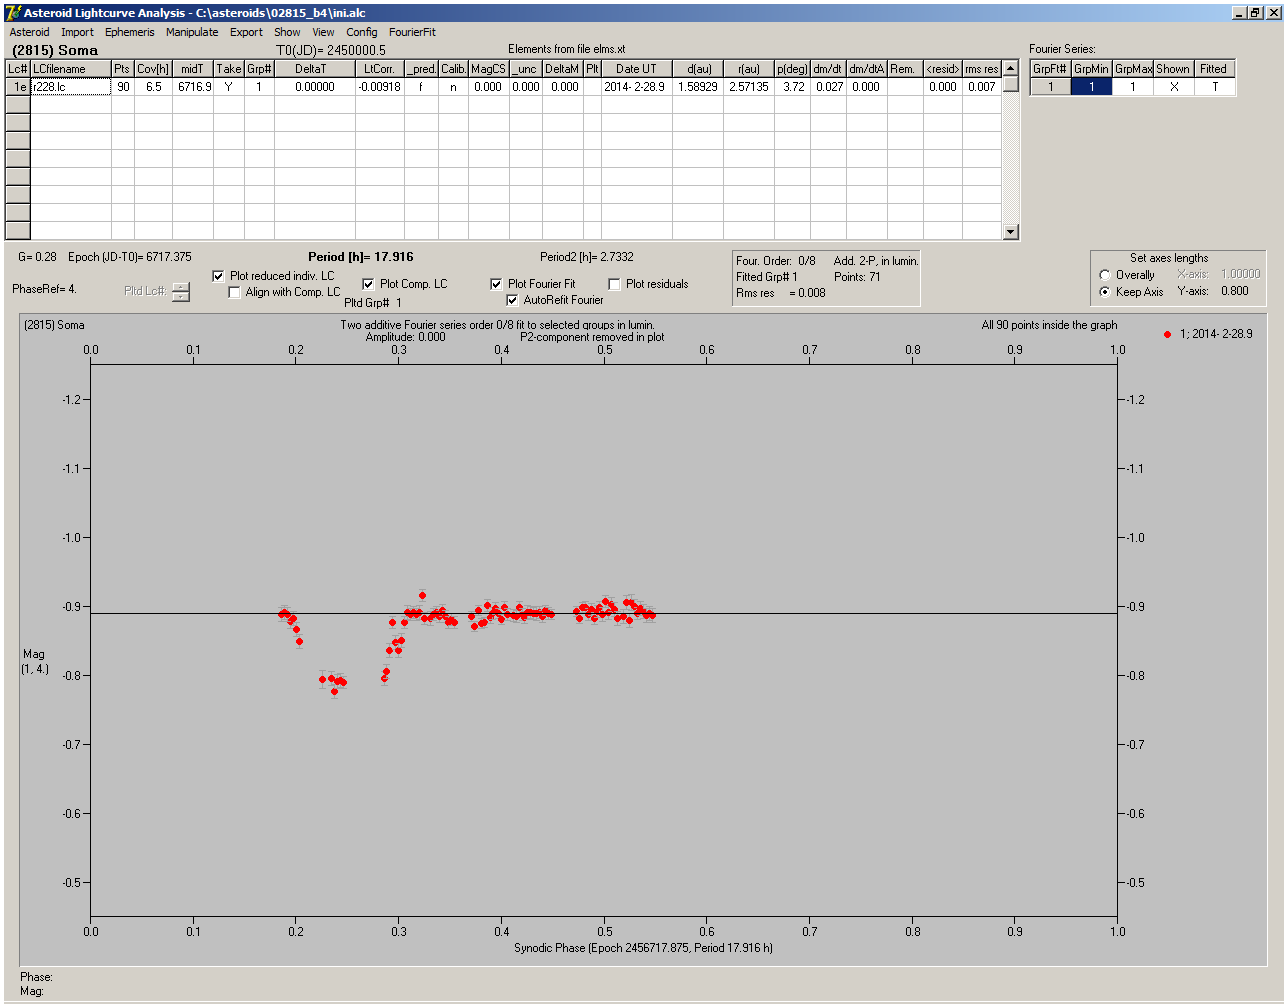Click the GrpFt# value cell in Fourier Series
This screenshot has width=1288, height=1004.
tap(1051, 87)
